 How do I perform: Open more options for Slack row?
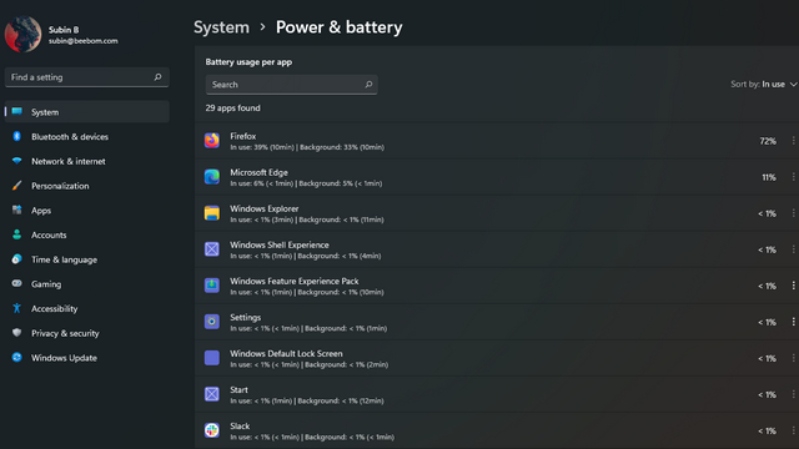coord(793,431)
